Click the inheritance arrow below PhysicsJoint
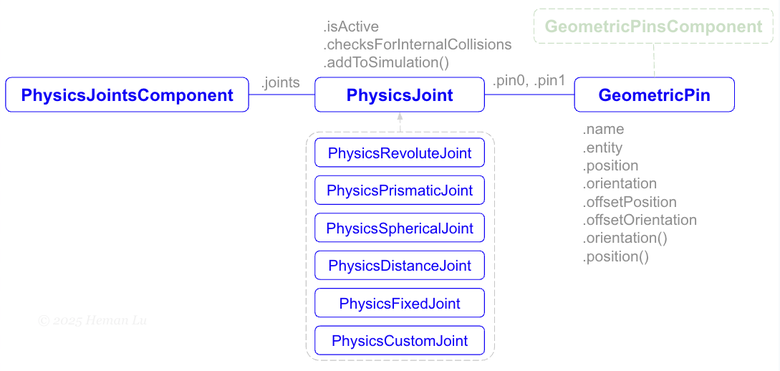This screenshot has height=371, width=780. point(399,122)
